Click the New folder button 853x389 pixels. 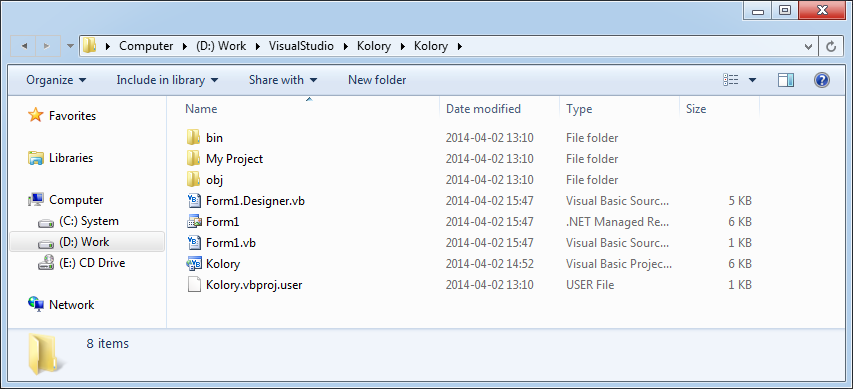point(377,80)
